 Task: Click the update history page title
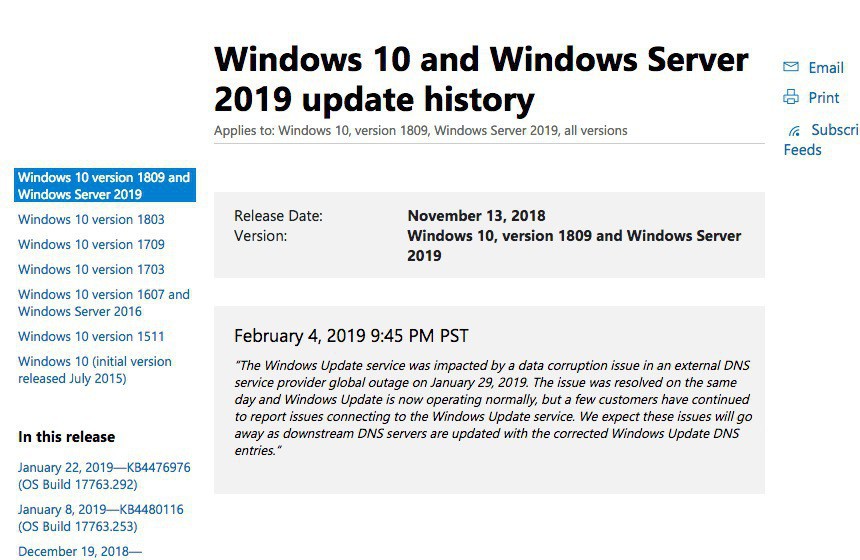(x=481, y=79)
